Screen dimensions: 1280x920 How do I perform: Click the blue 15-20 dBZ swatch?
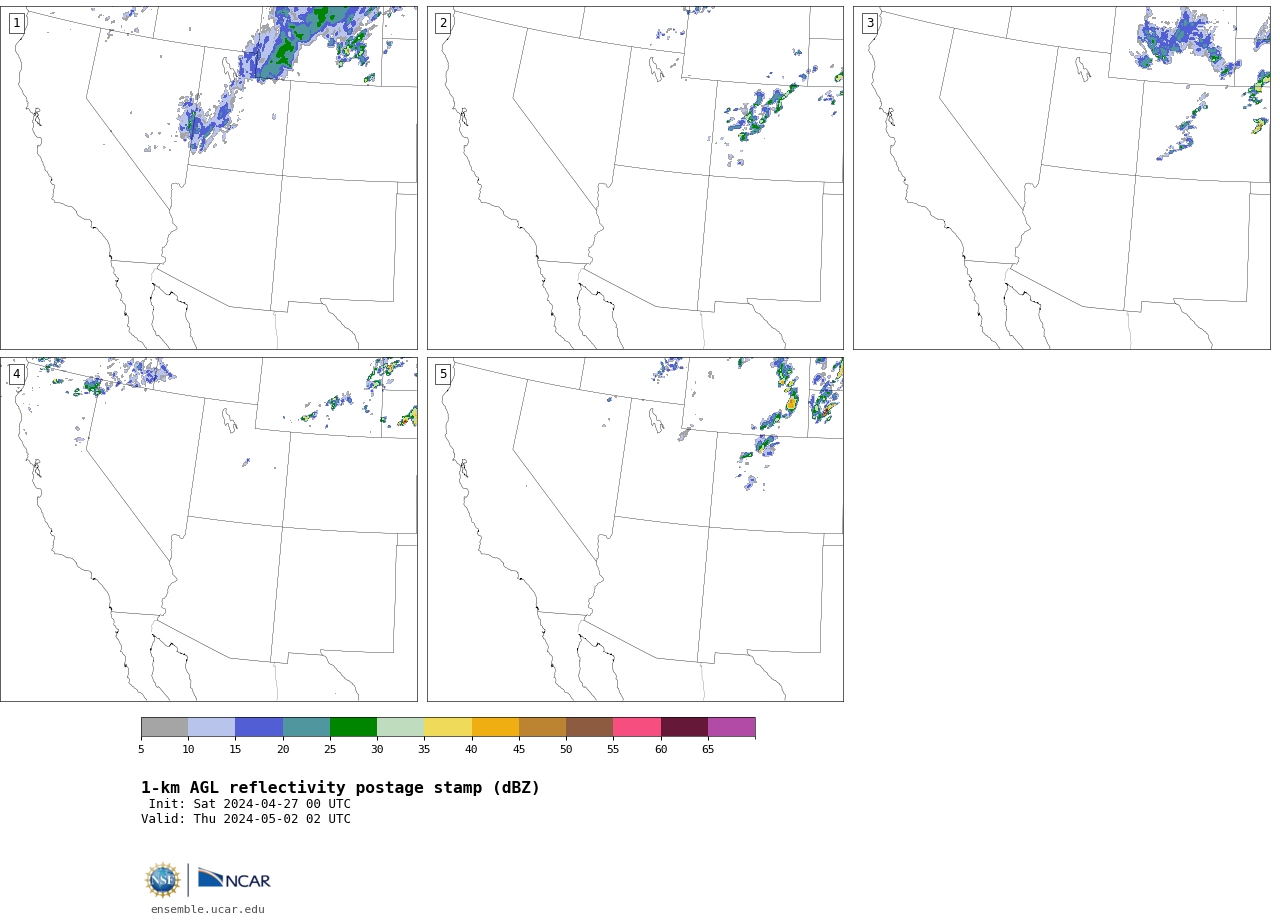click(259, 727)
